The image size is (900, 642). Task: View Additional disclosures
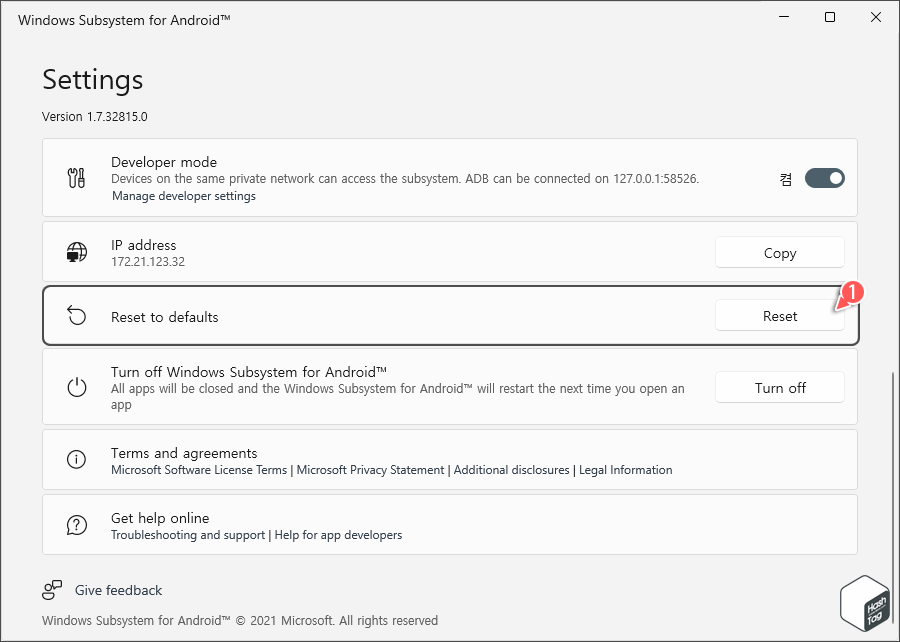(511, 470)
